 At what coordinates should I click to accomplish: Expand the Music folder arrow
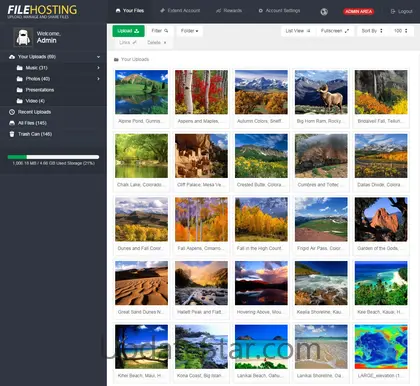pos(98,68)
